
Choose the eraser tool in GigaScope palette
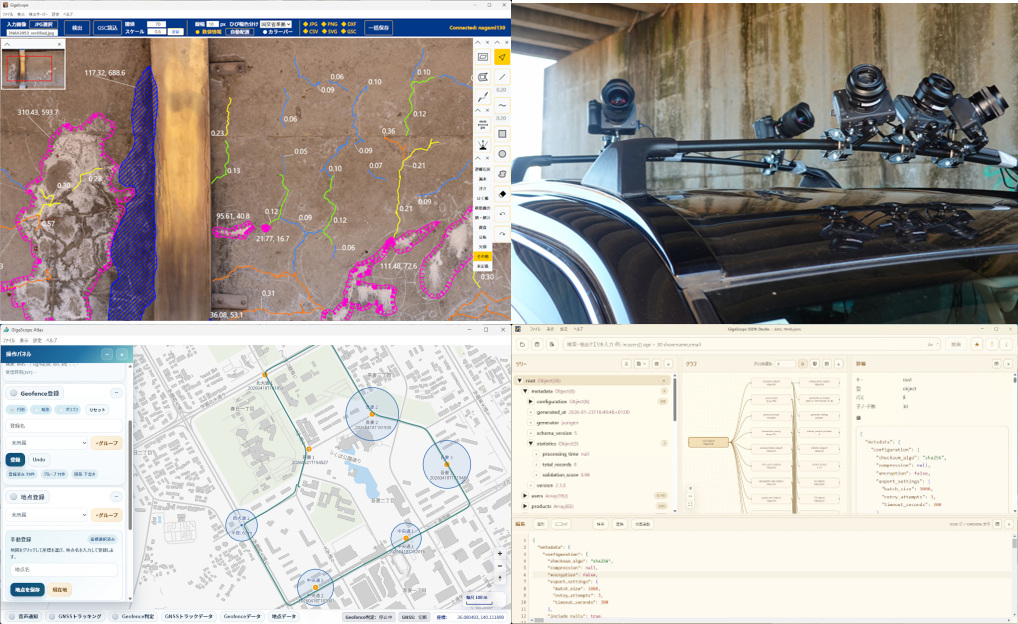(502, 193)
